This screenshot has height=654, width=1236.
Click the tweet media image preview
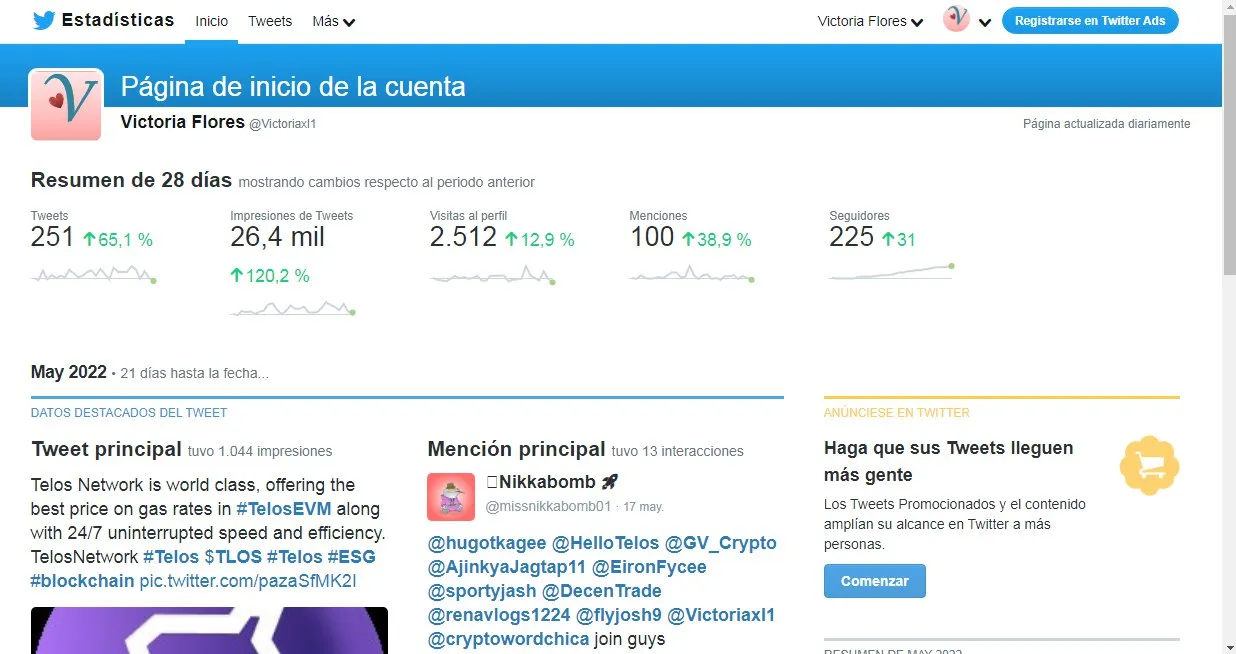209,630
